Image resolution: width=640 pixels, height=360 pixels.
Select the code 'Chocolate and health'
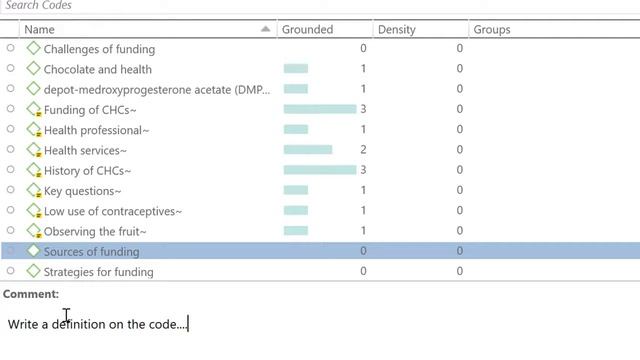[x=98, y=69]
